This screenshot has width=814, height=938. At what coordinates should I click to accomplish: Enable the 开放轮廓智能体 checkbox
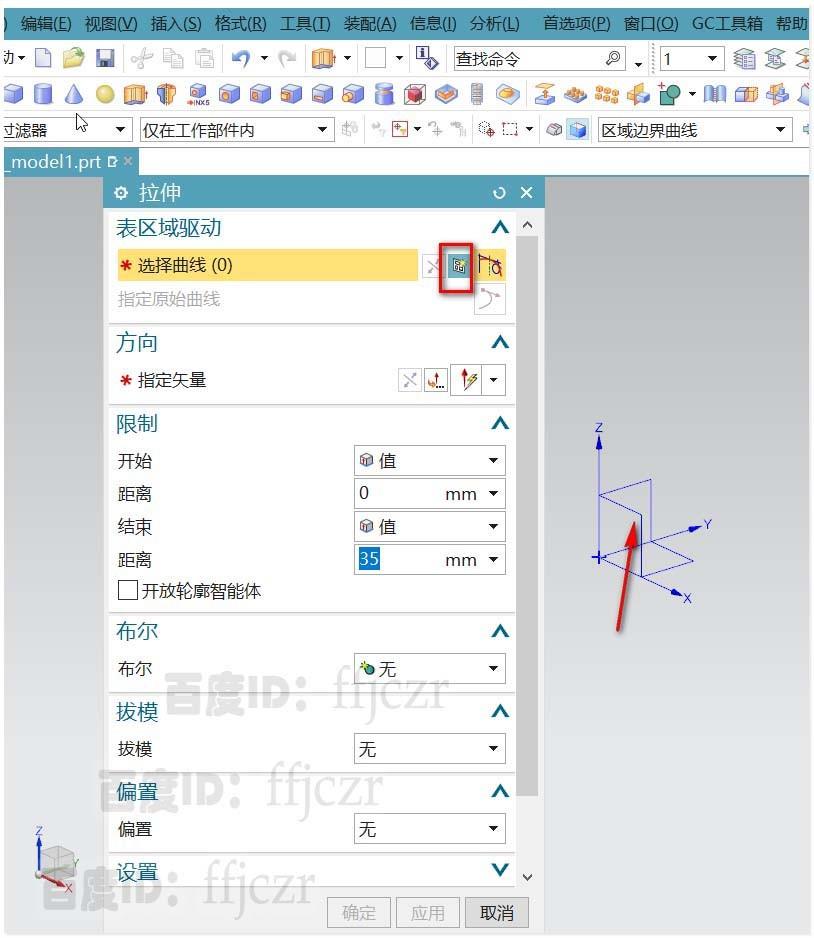(x=127, y=591)
